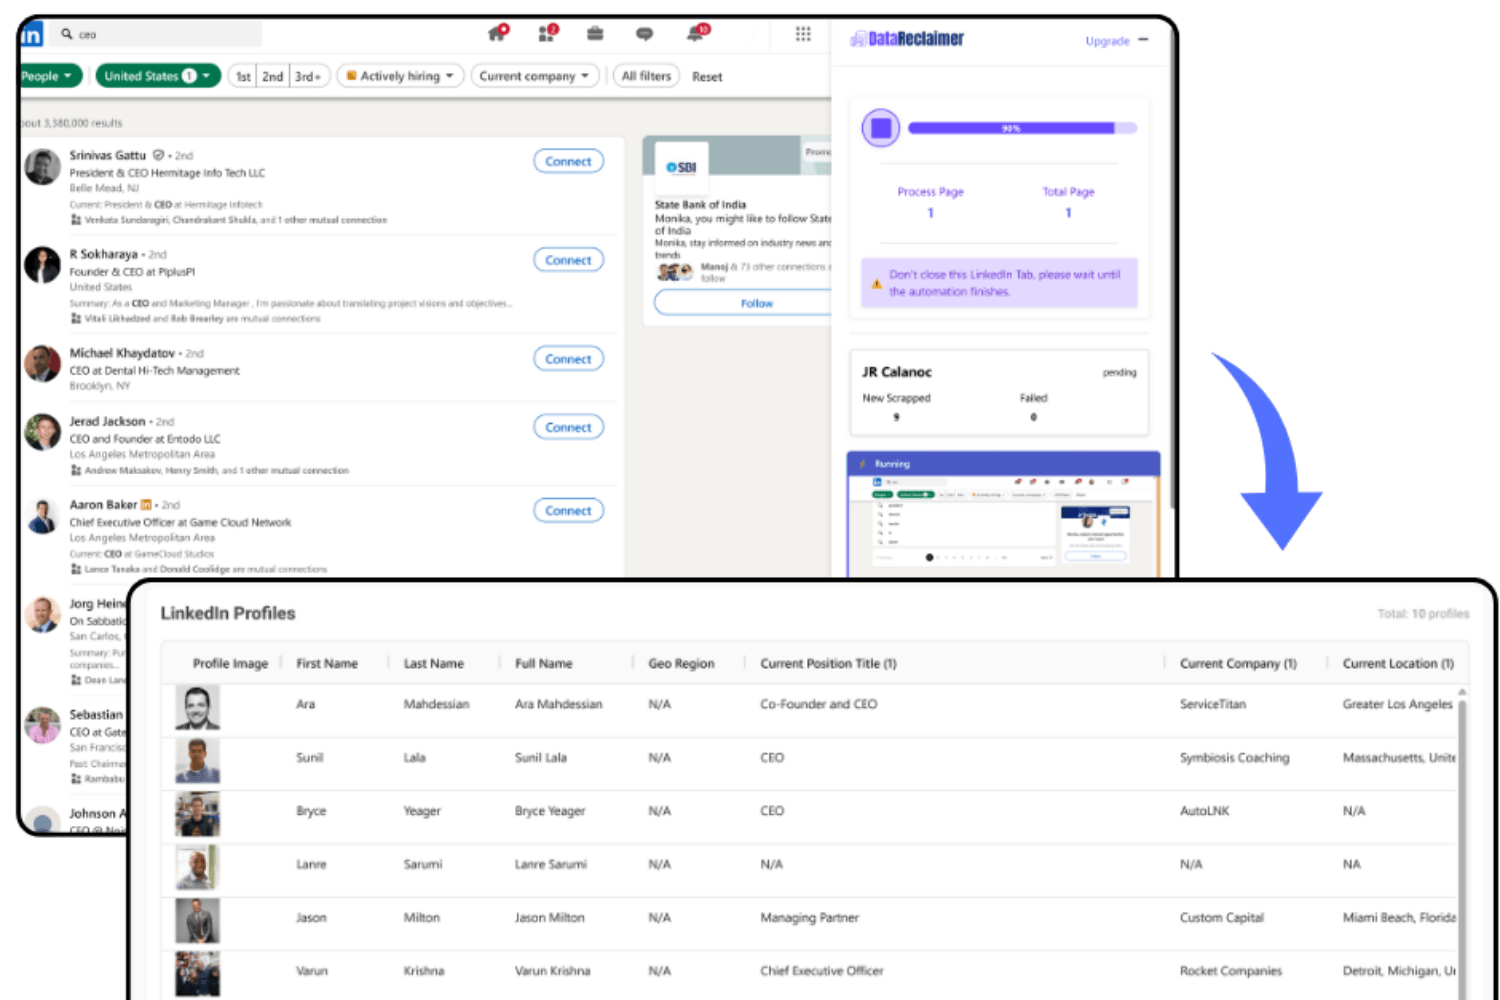Open the Jobs briefcase icon
Viewport: 1500px width, 1000px height.
595,34
